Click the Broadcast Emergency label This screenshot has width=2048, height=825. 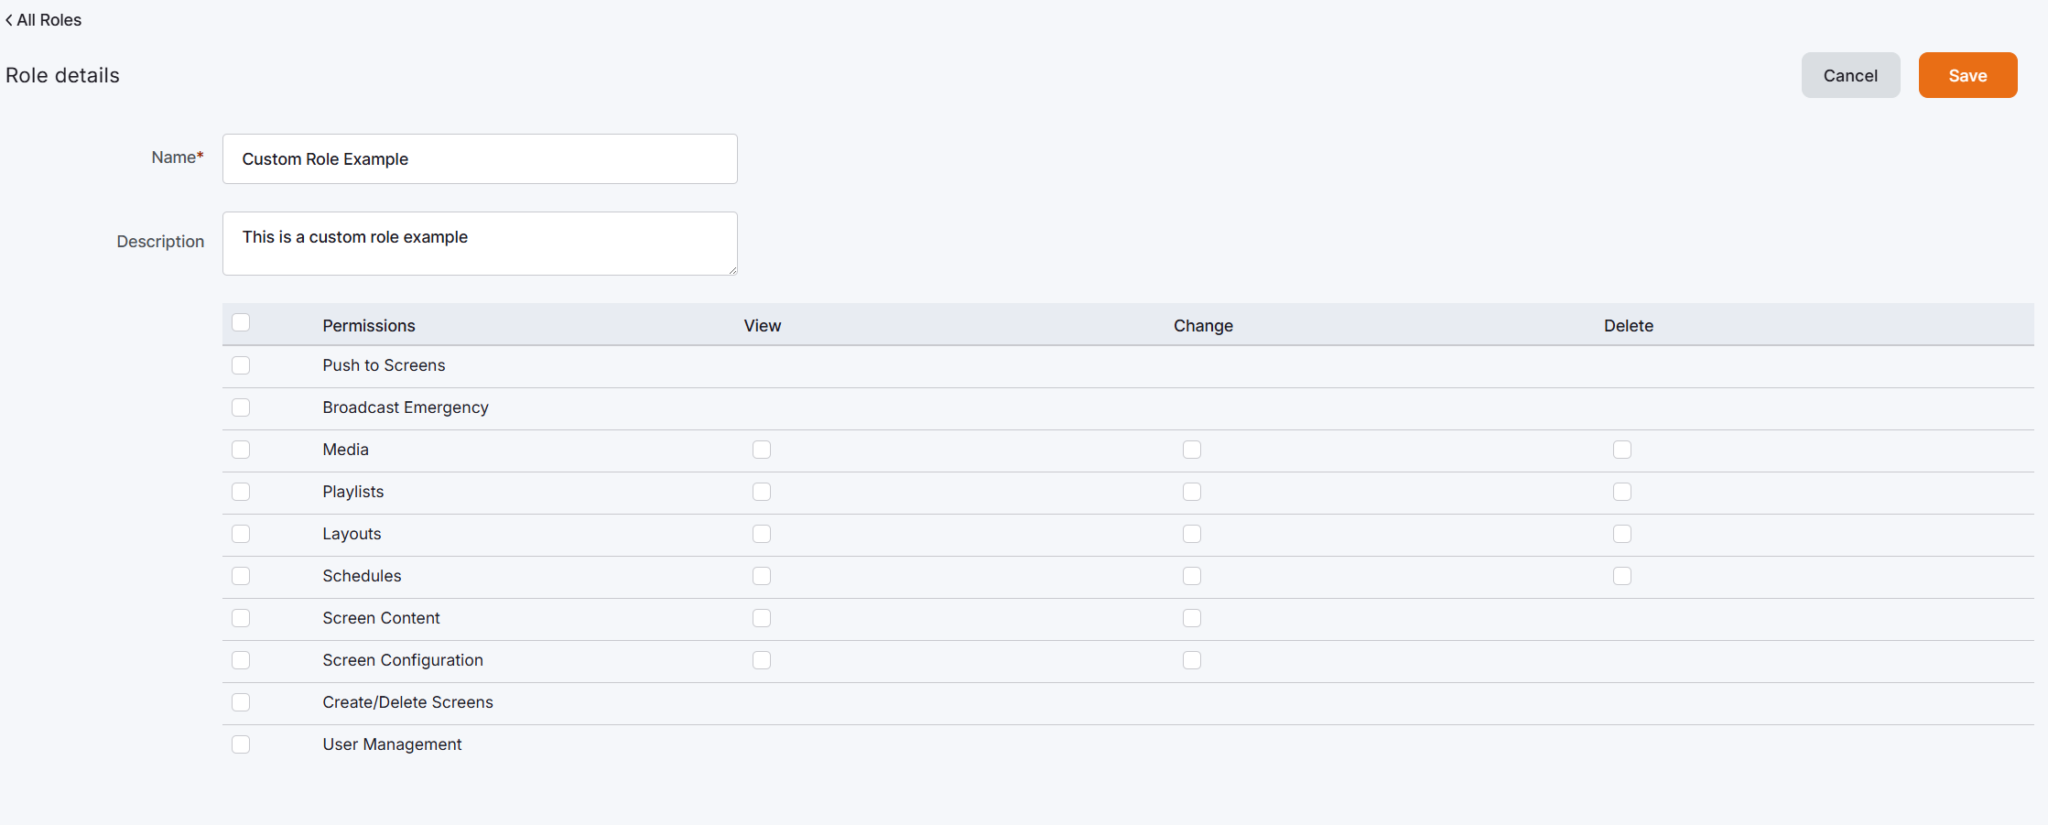click(x=405, y=407)
